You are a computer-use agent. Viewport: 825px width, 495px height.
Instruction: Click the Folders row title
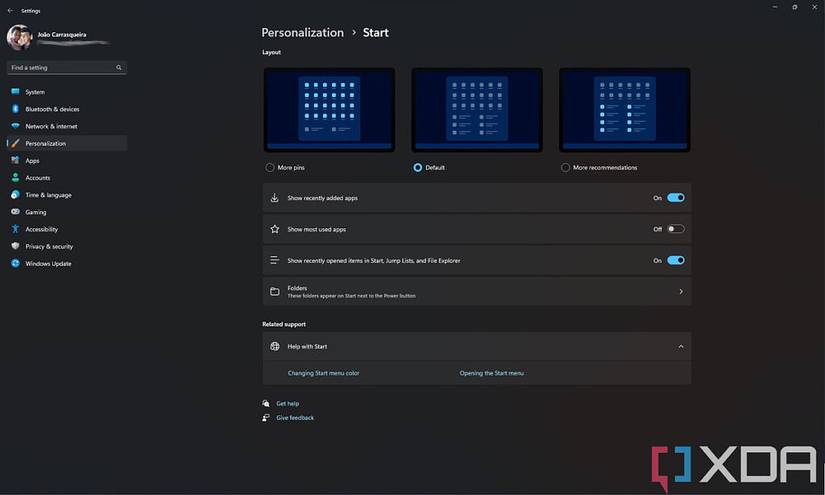297,288
